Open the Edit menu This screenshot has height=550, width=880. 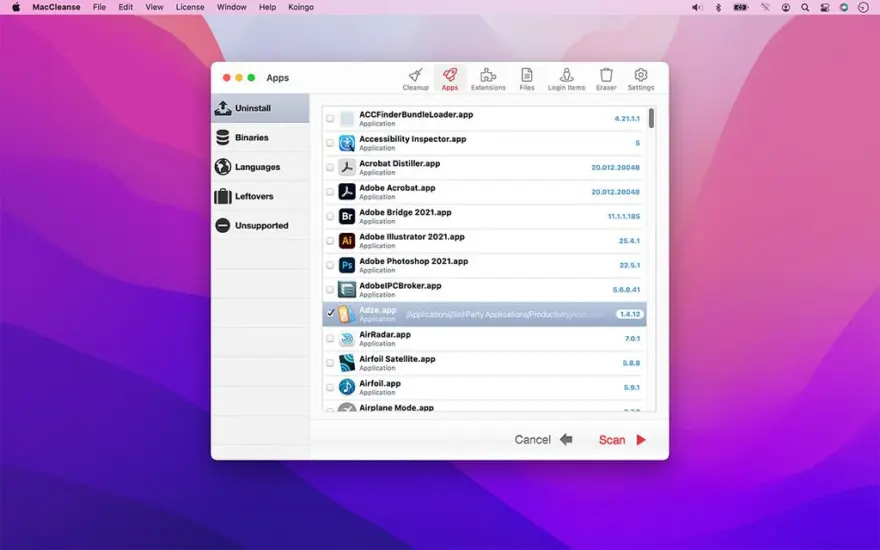click(x=126, y=7)
